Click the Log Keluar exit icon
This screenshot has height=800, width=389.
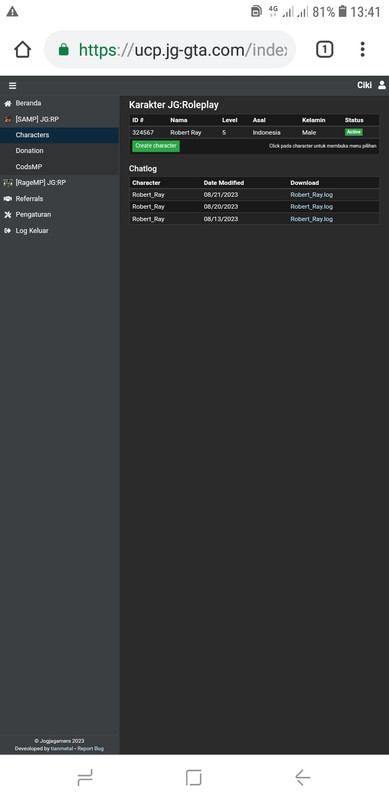8,231
